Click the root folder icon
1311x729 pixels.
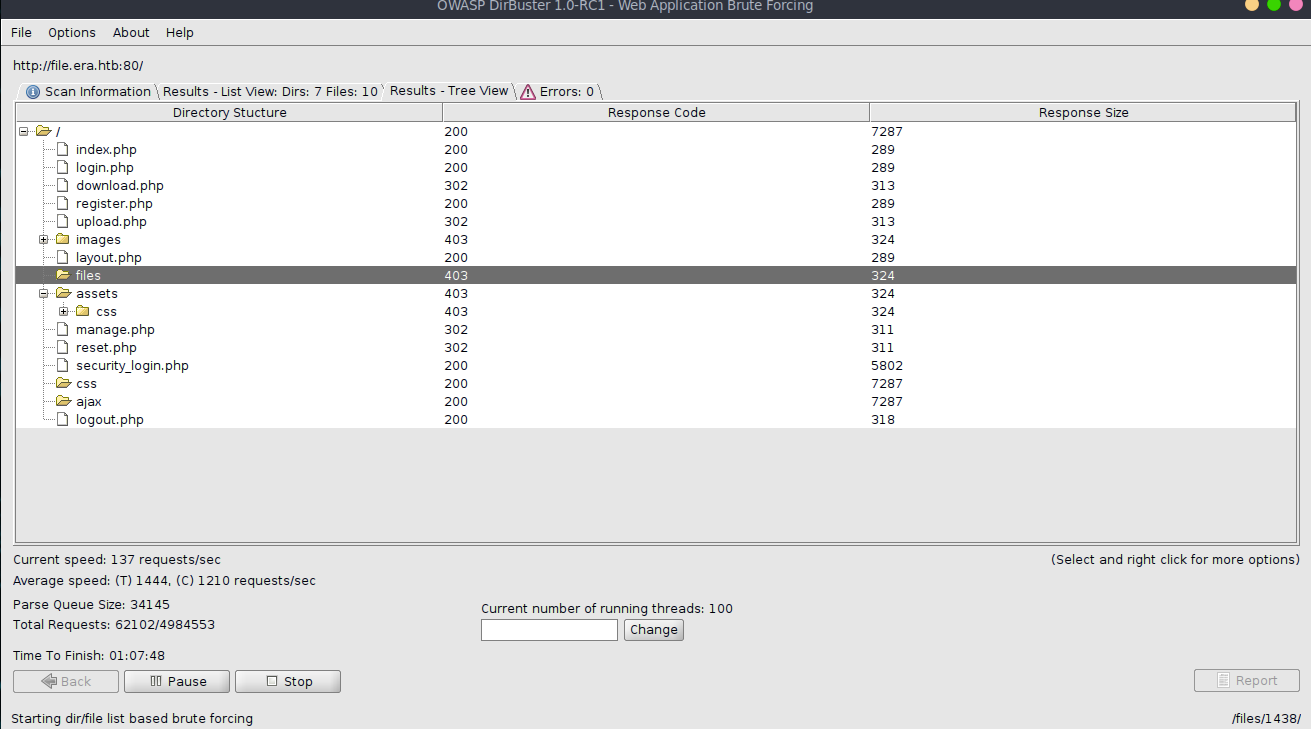pos(43,132)
